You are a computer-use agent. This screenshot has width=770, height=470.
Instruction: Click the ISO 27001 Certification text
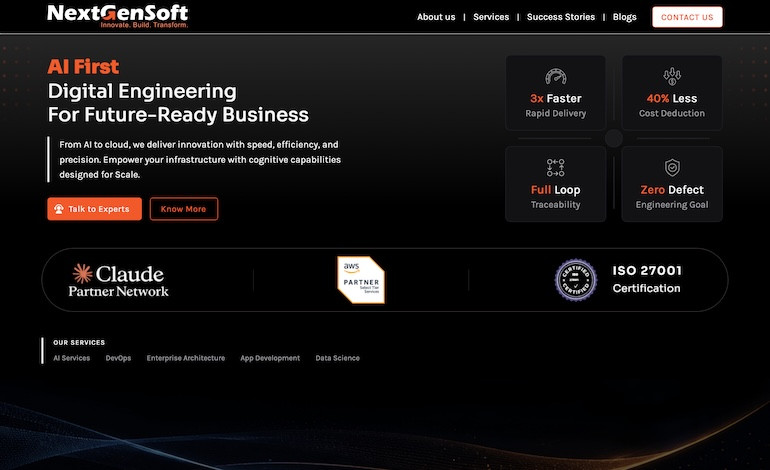[x=647, y=279]
